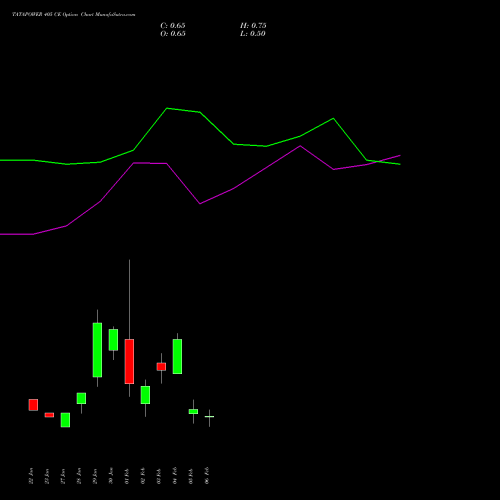Viewport: 500px width, 500px height.
Task: Select the close value C: 0.65
Action: tap(173, 26)
